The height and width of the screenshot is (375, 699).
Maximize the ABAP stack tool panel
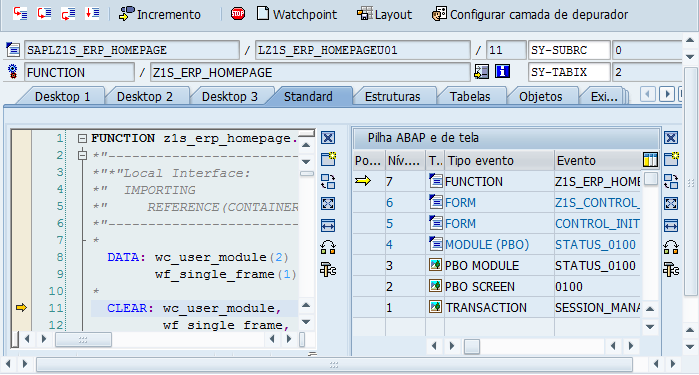tap(671, 204)
